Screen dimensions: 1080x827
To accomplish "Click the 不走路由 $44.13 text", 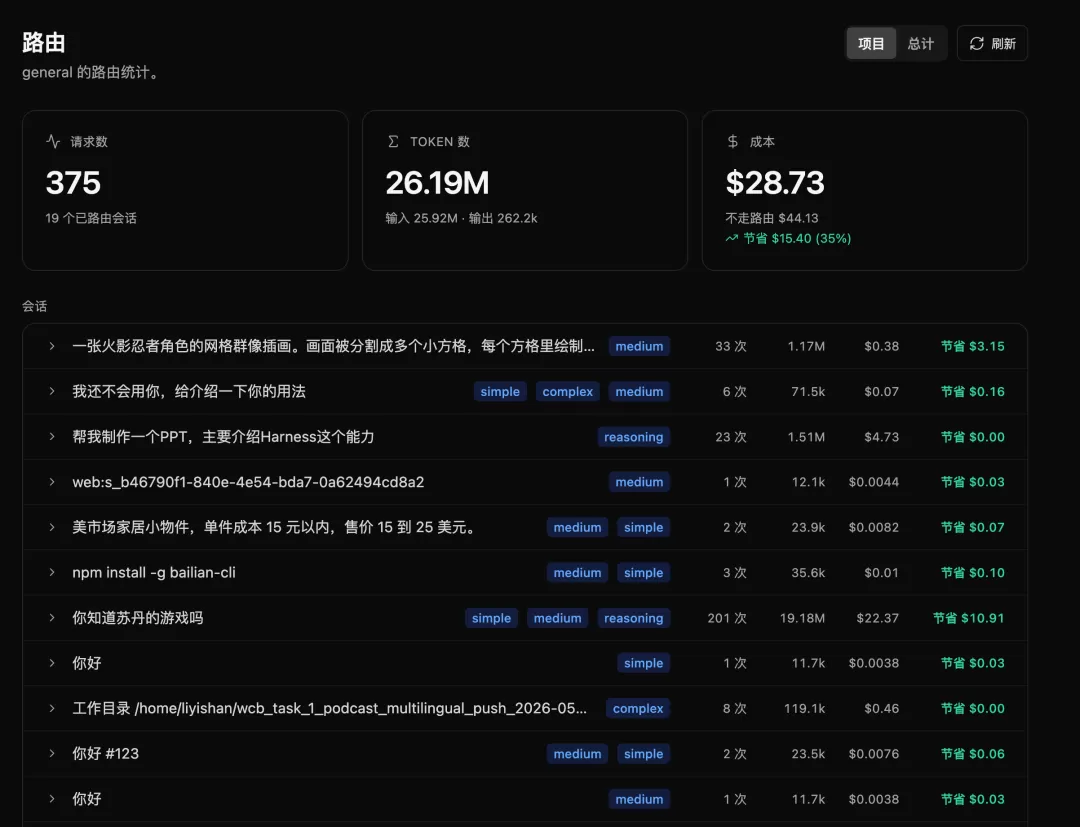I will pyautogui.click(x=771, y=218).
